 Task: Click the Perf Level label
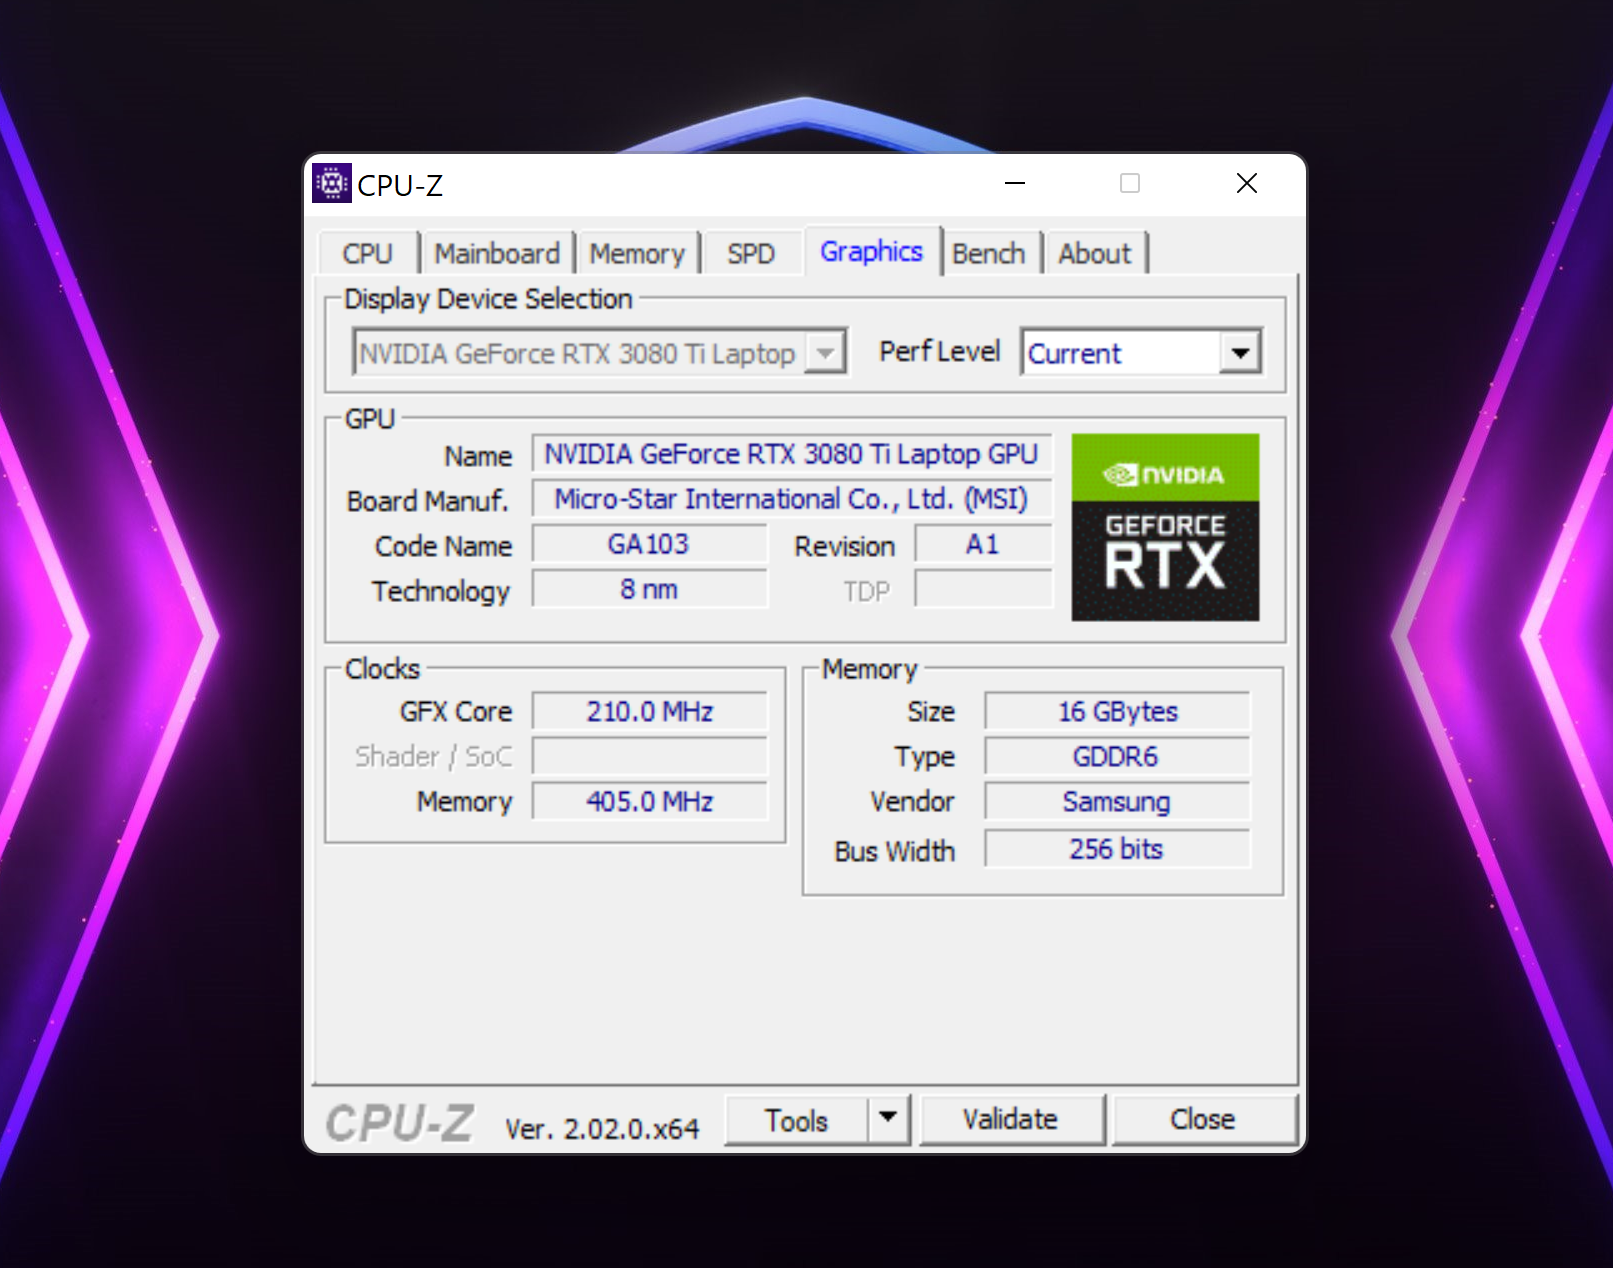[x=940, y=352]
